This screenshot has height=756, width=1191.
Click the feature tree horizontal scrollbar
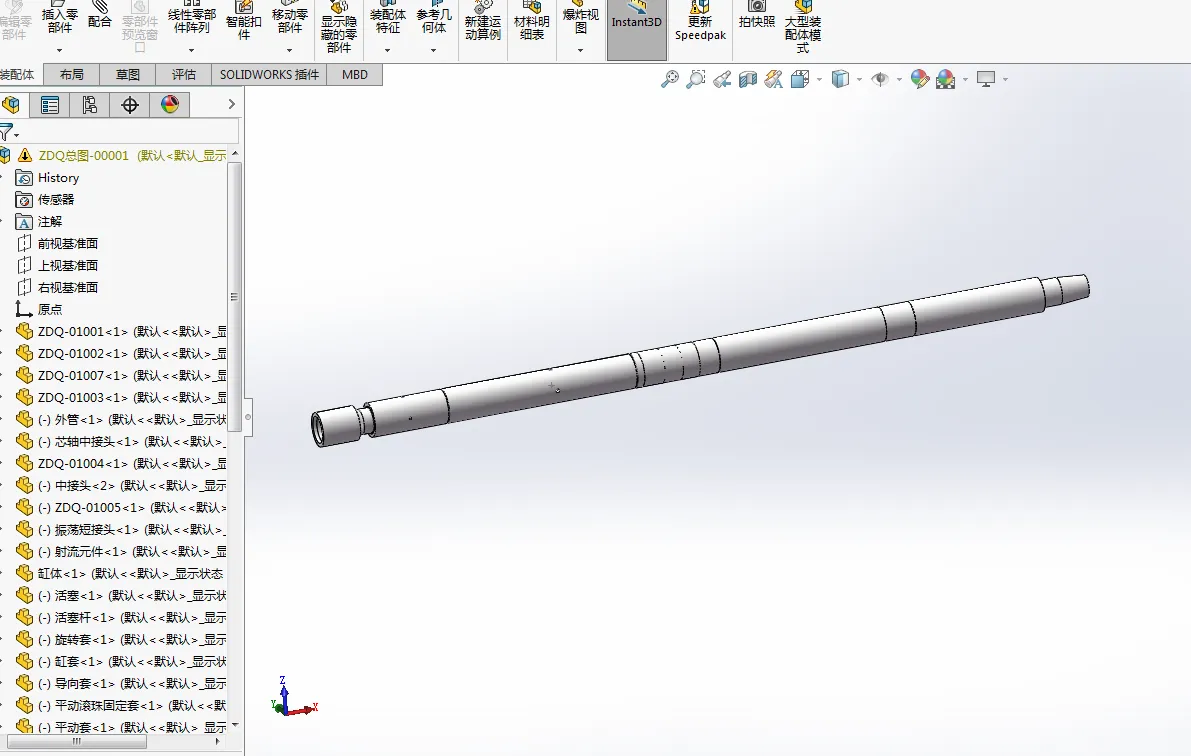pyautogui.click(x=76, y=742)
